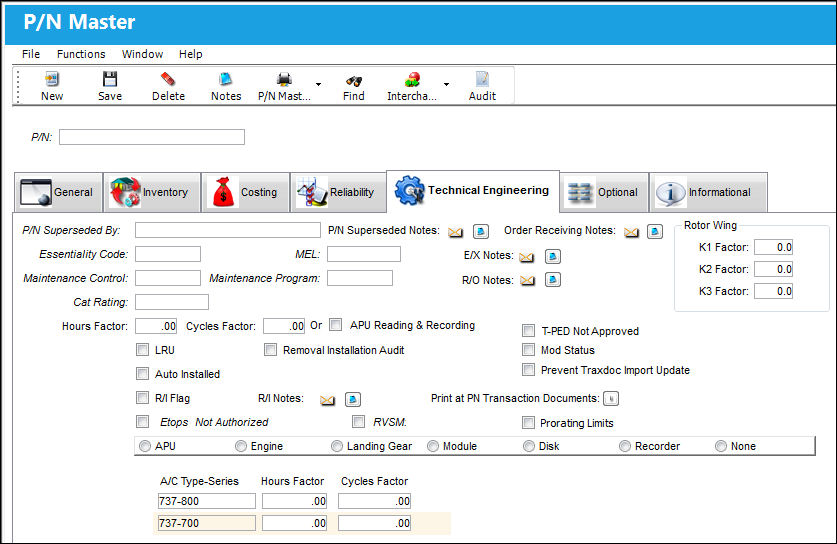Open Notes from the toolbar
Screen dimensions: 837x544
coord(226,79)
